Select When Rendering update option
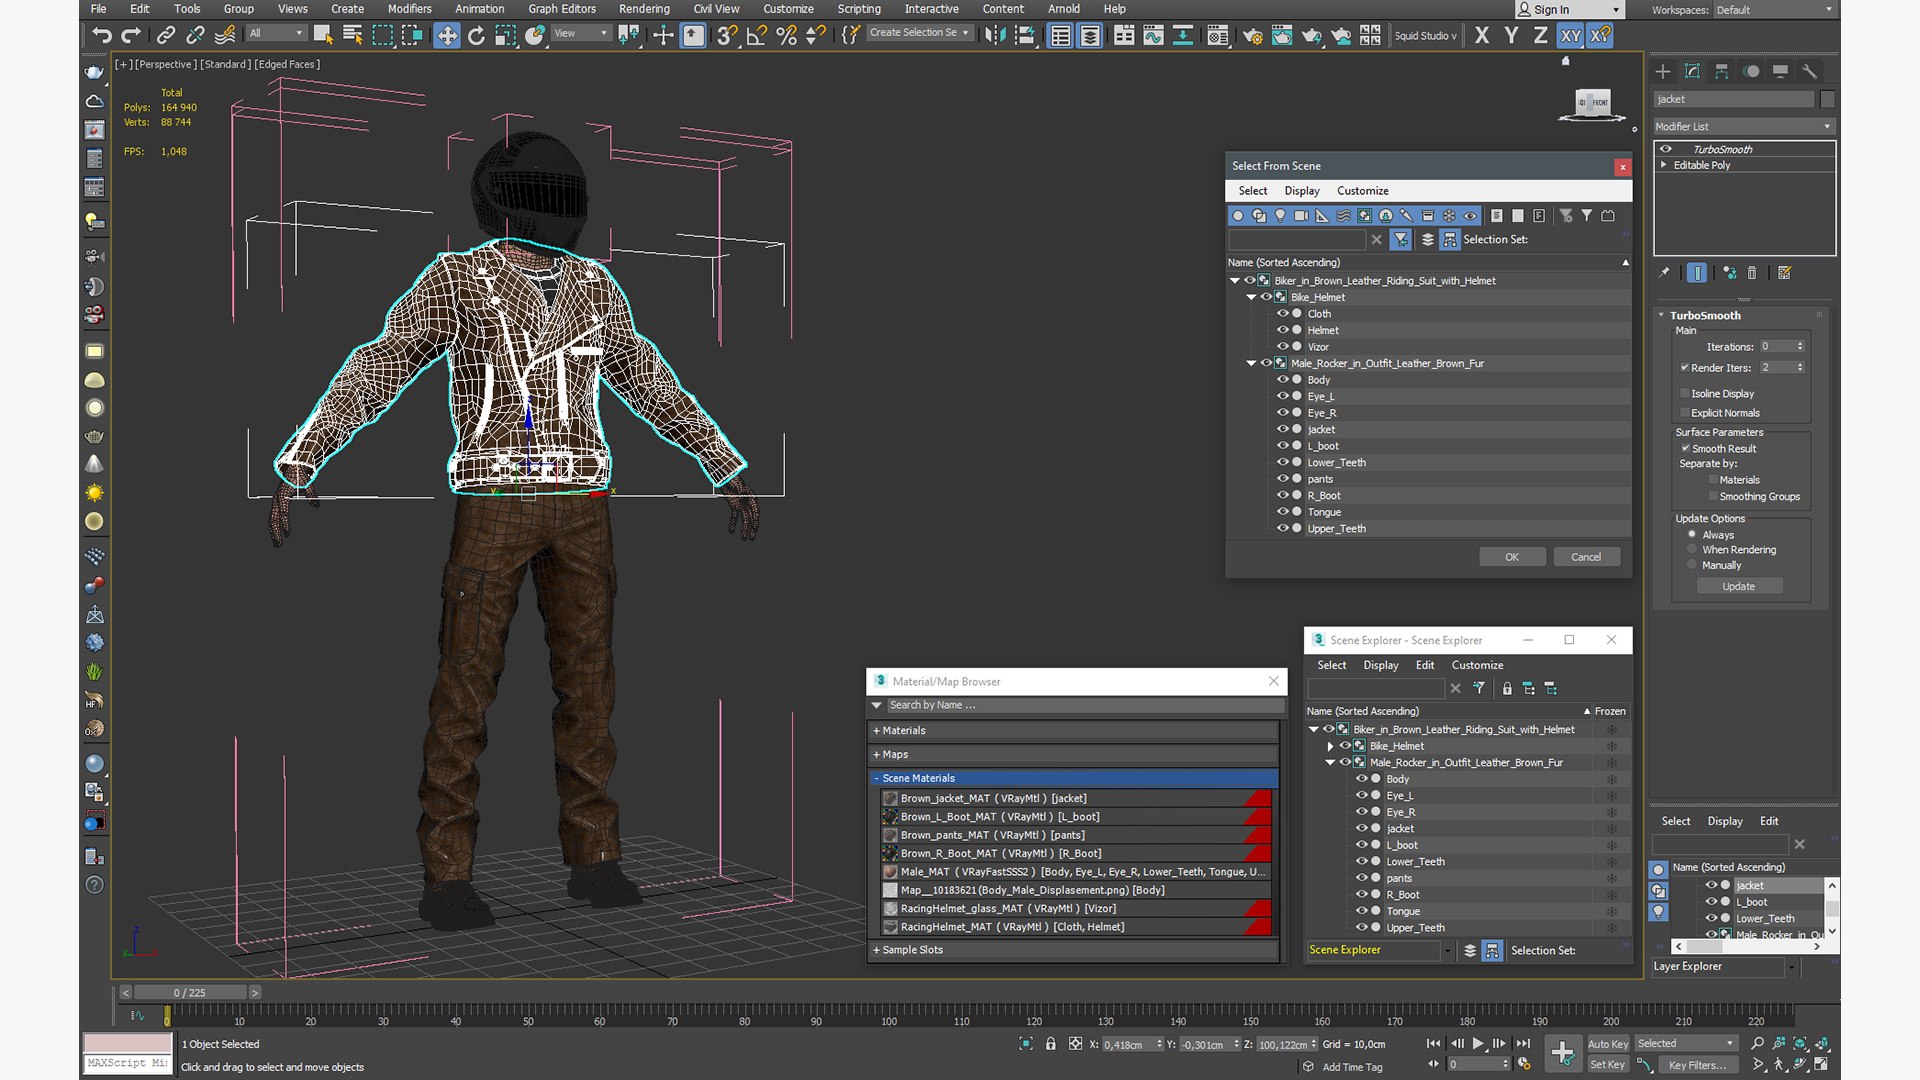The height and width of the screenshot is (1080, 1920). 1692,549
